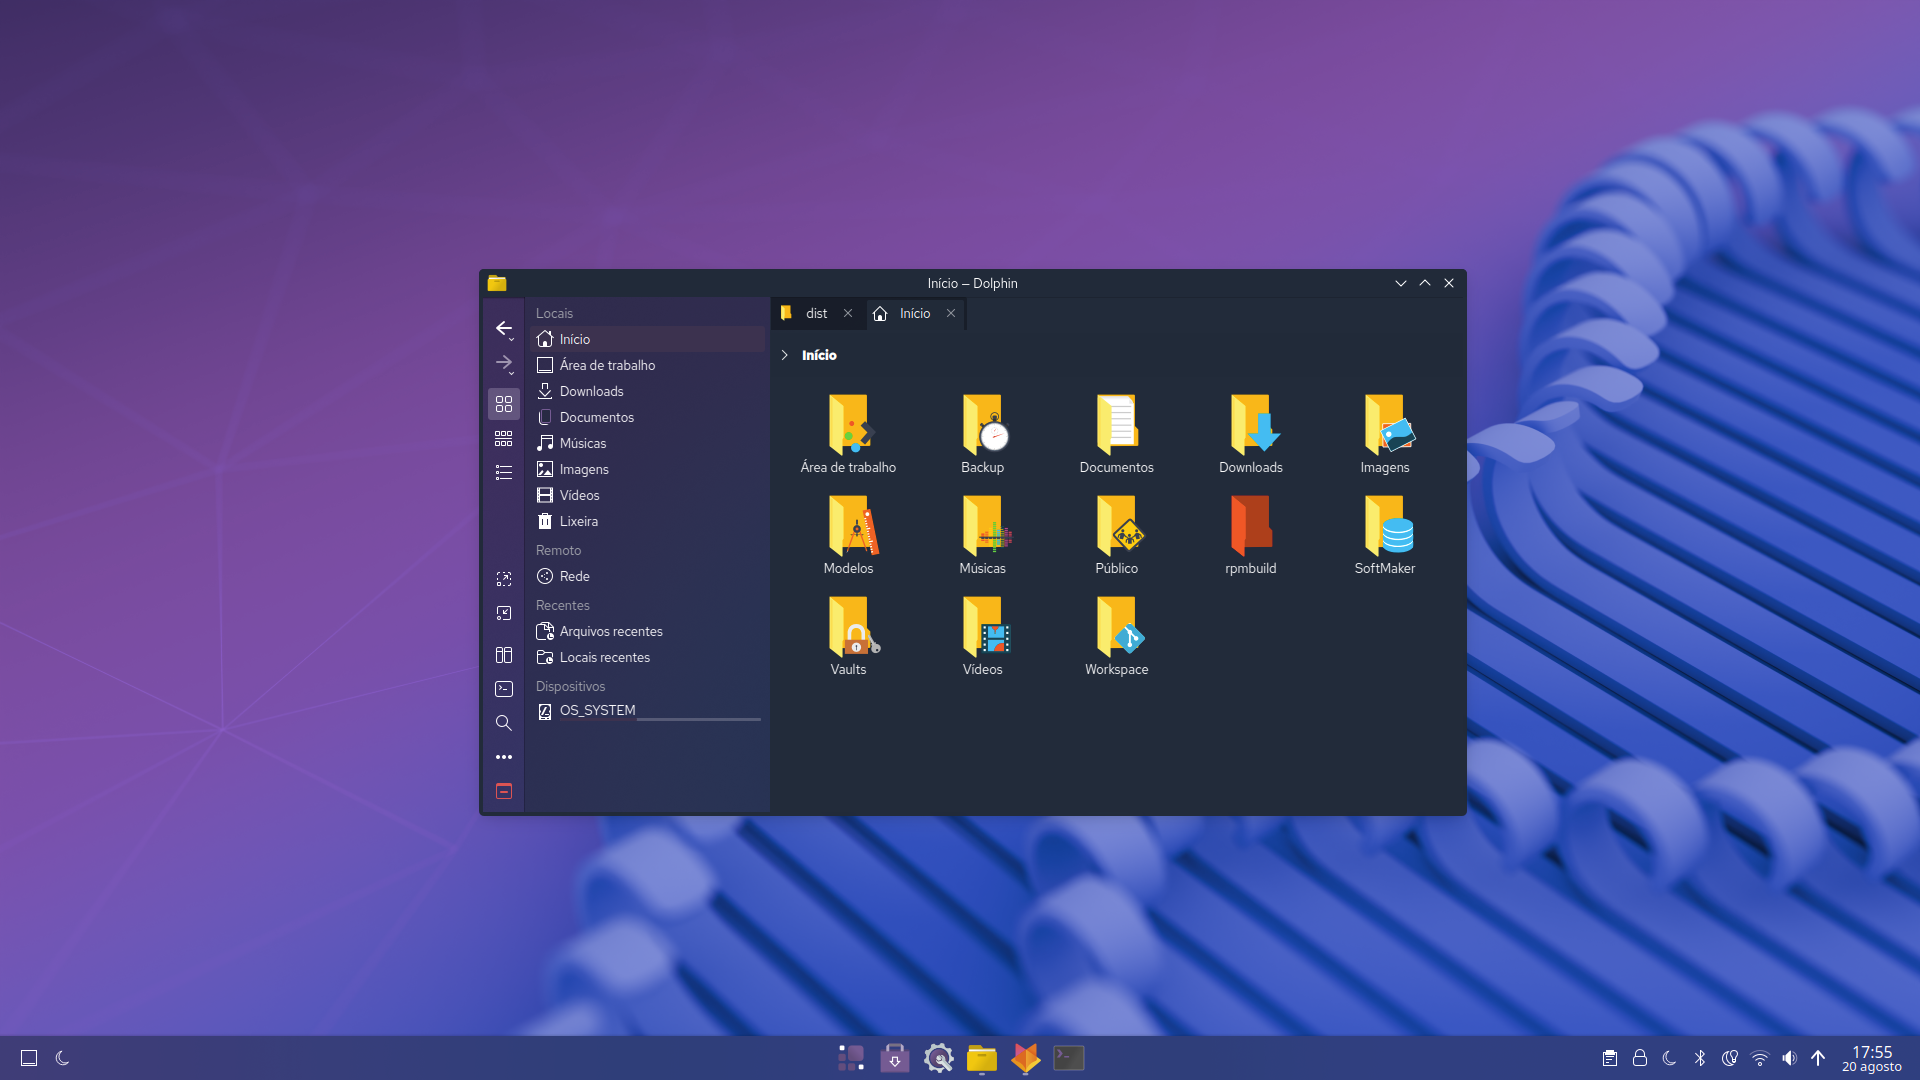Open forward history dropdown arrow

(512, 374)
